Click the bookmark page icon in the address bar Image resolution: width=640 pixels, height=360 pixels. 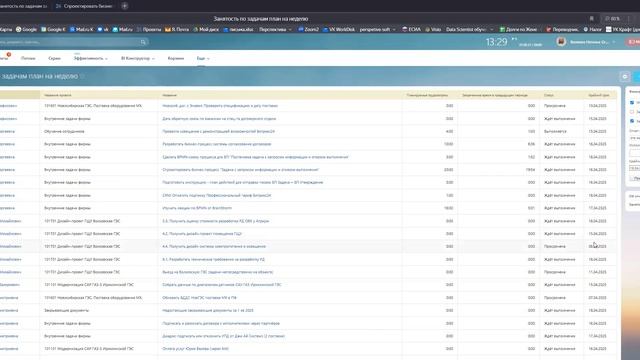[x=591, y=18]
